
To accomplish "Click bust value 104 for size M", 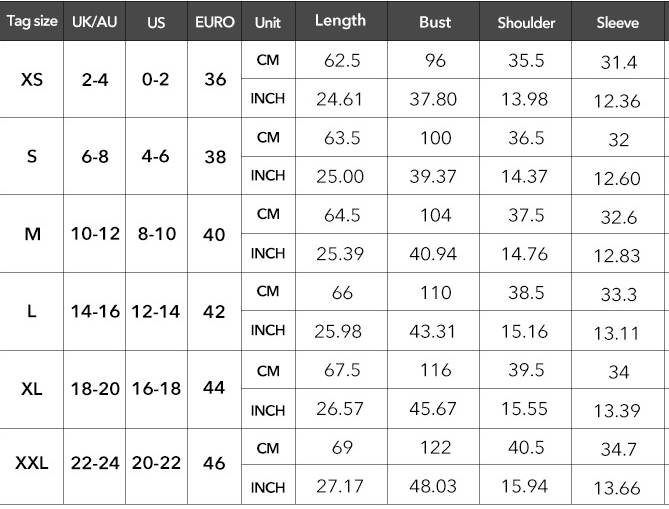I will pyautogui.click(x=435, y=215).
